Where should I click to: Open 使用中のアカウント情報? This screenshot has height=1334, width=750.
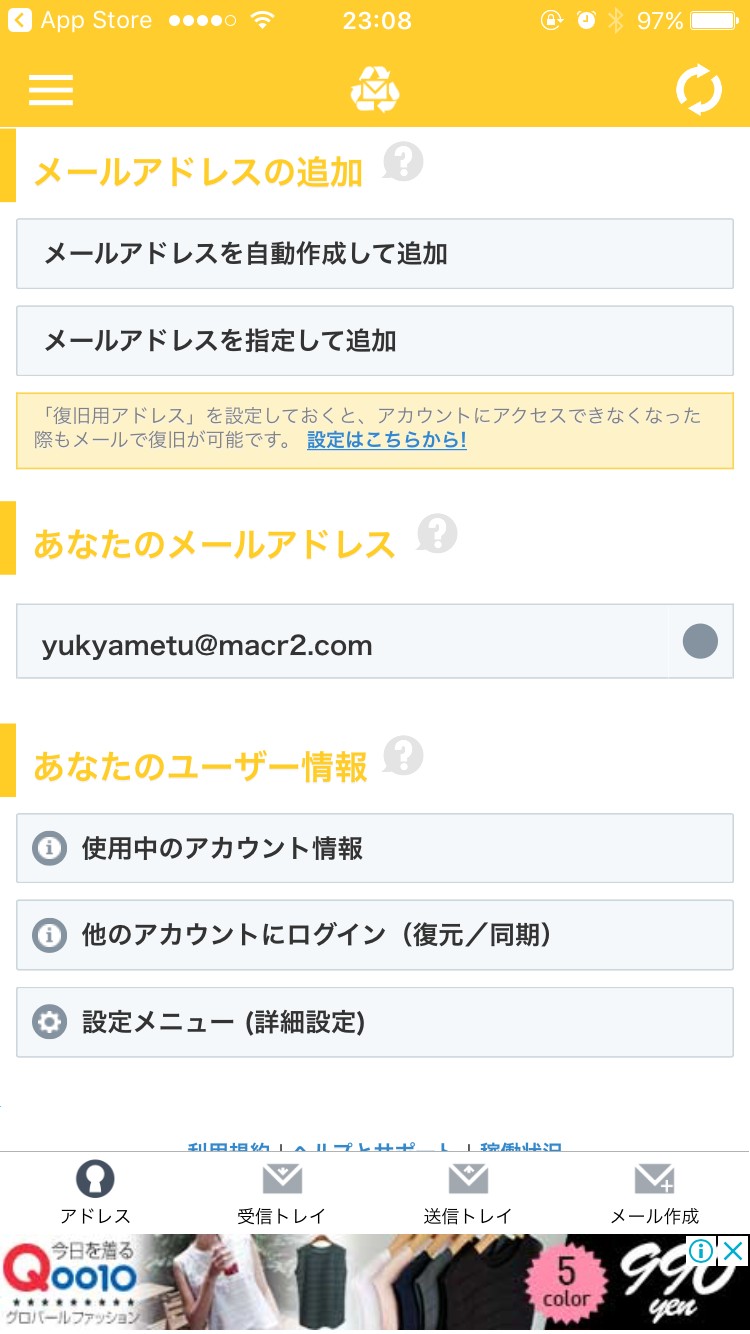(375, 848)
